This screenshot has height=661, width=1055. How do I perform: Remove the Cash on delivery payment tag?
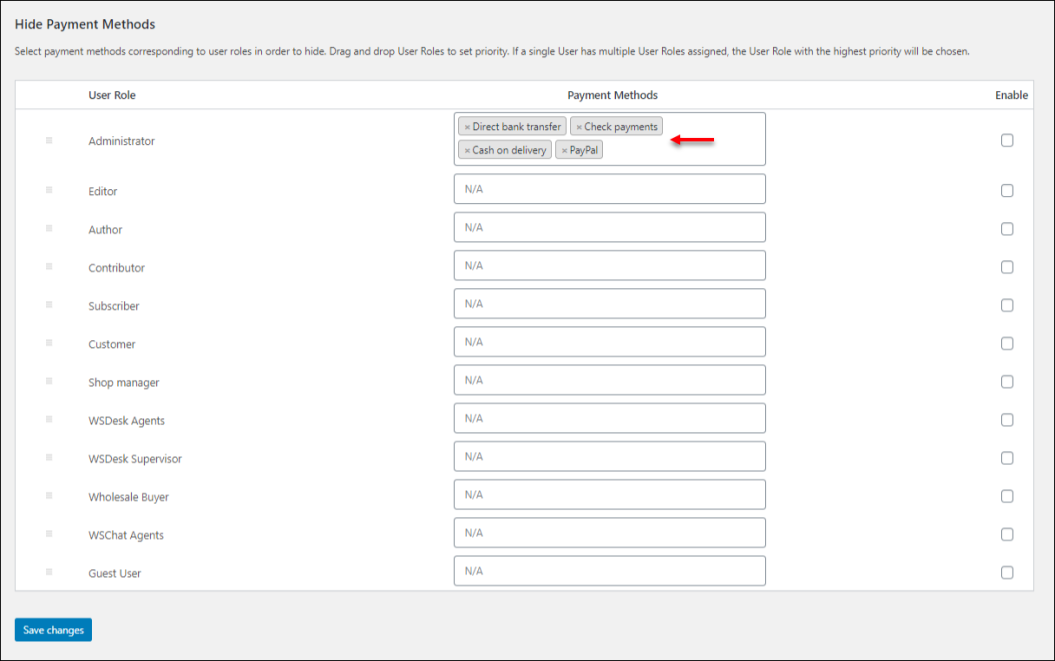coord(466,149)
